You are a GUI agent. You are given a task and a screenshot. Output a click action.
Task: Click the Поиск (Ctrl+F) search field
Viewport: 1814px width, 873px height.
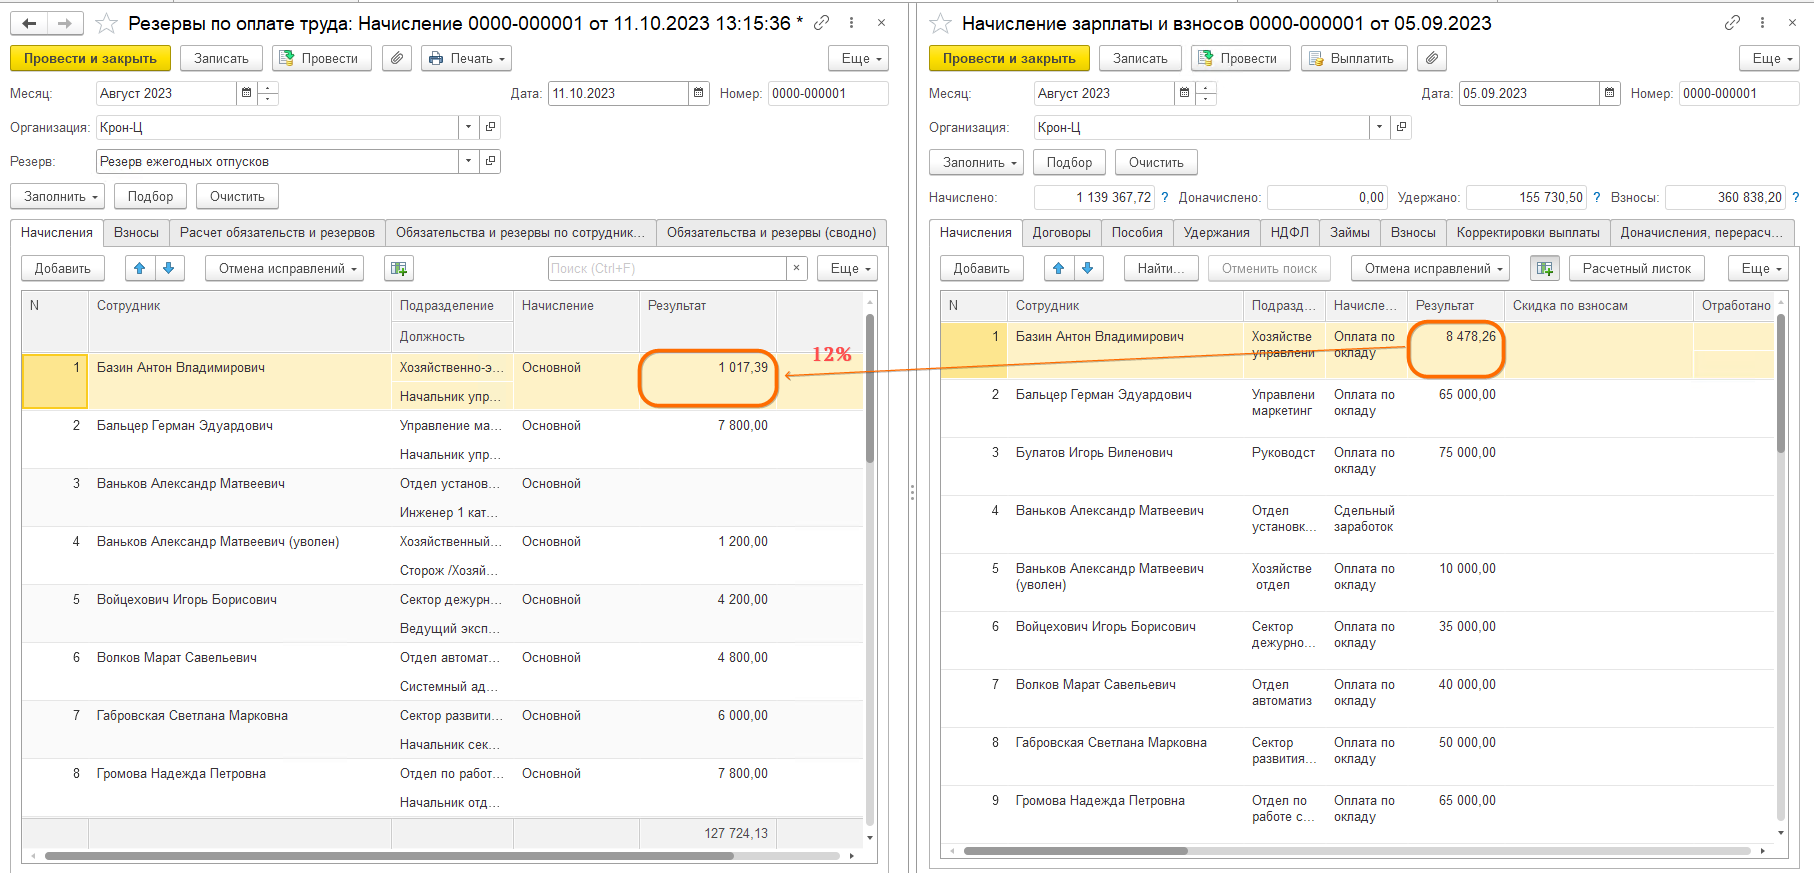[x=667, y=268]
